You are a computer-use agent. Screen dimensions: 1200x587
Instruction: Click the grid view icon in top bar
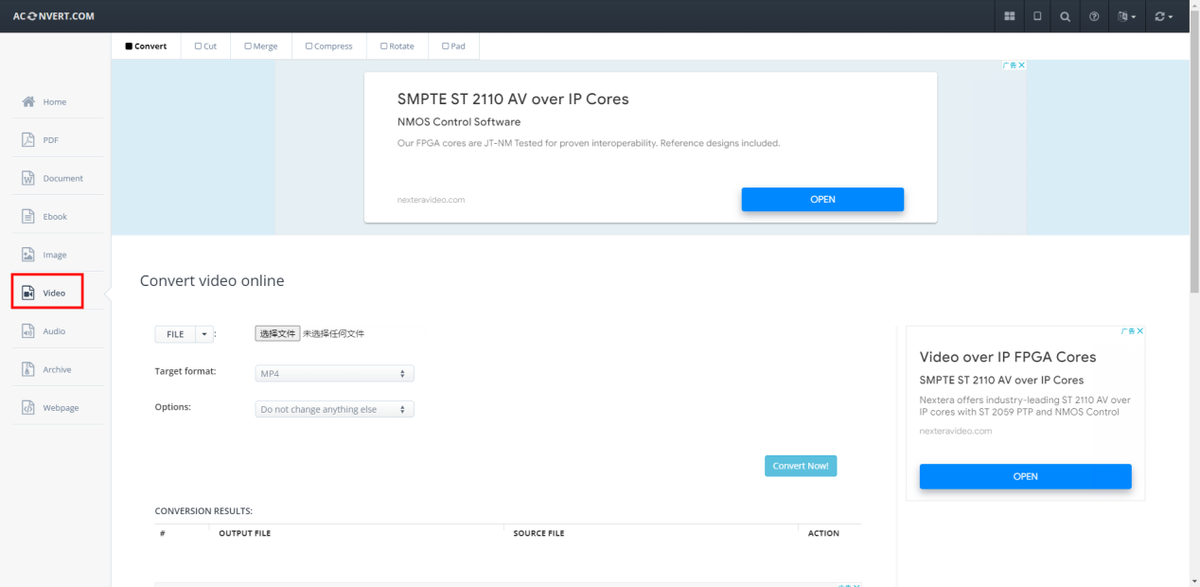click(1009, 16)
